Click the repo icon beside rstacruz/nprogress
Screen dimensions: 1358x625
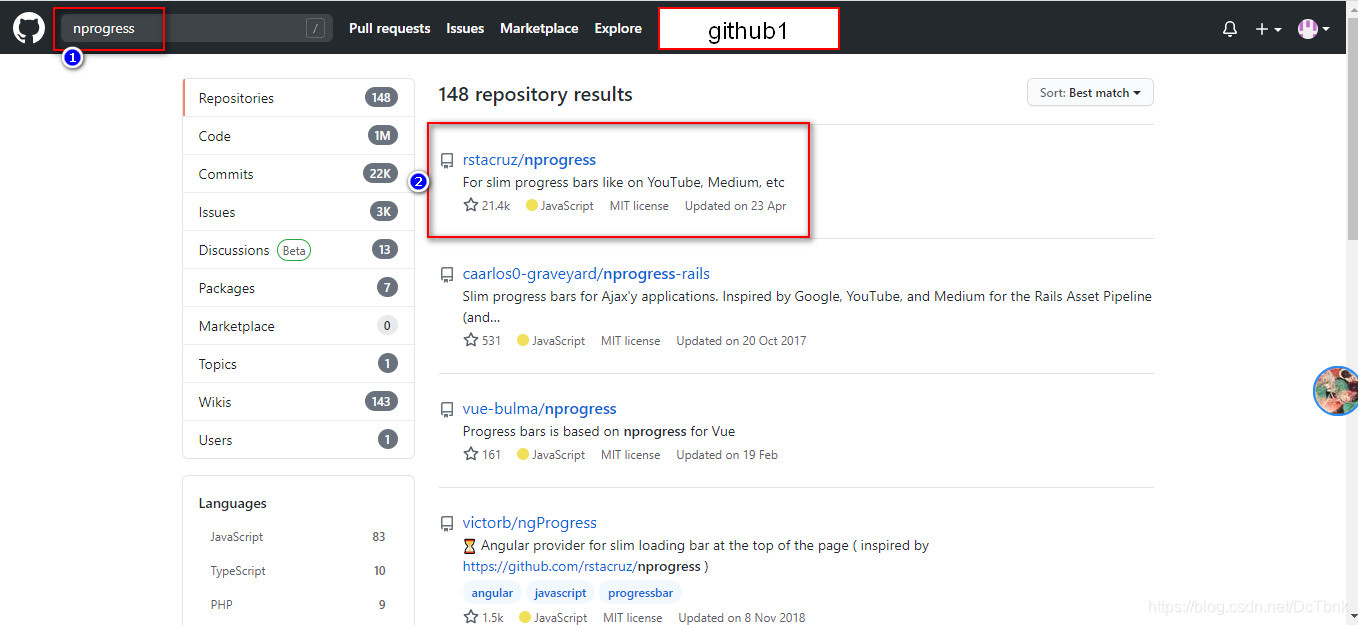447,161
